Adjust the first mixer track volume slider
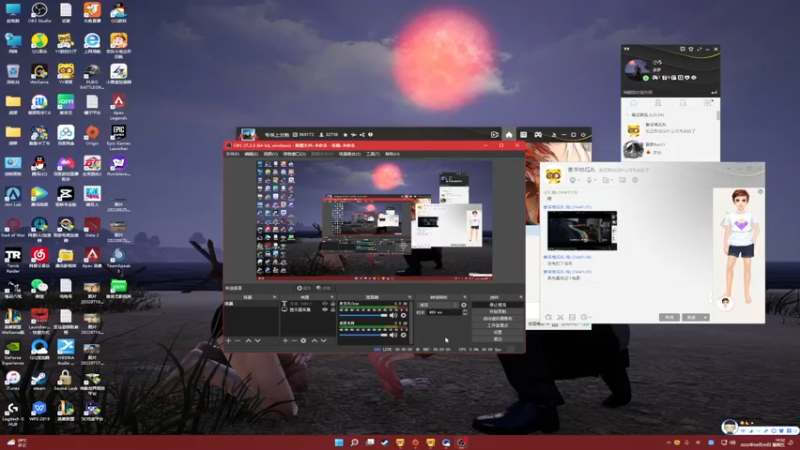 pyautogui.click(x=363, y=315)
